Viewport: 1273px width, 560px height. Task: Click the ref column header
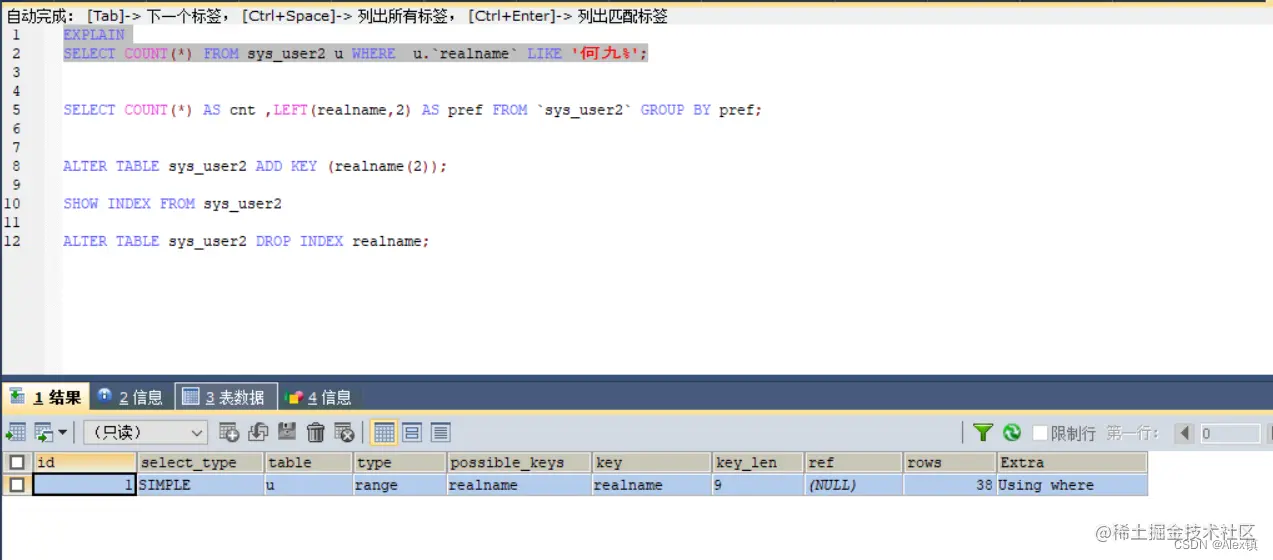tap(853, 462)
